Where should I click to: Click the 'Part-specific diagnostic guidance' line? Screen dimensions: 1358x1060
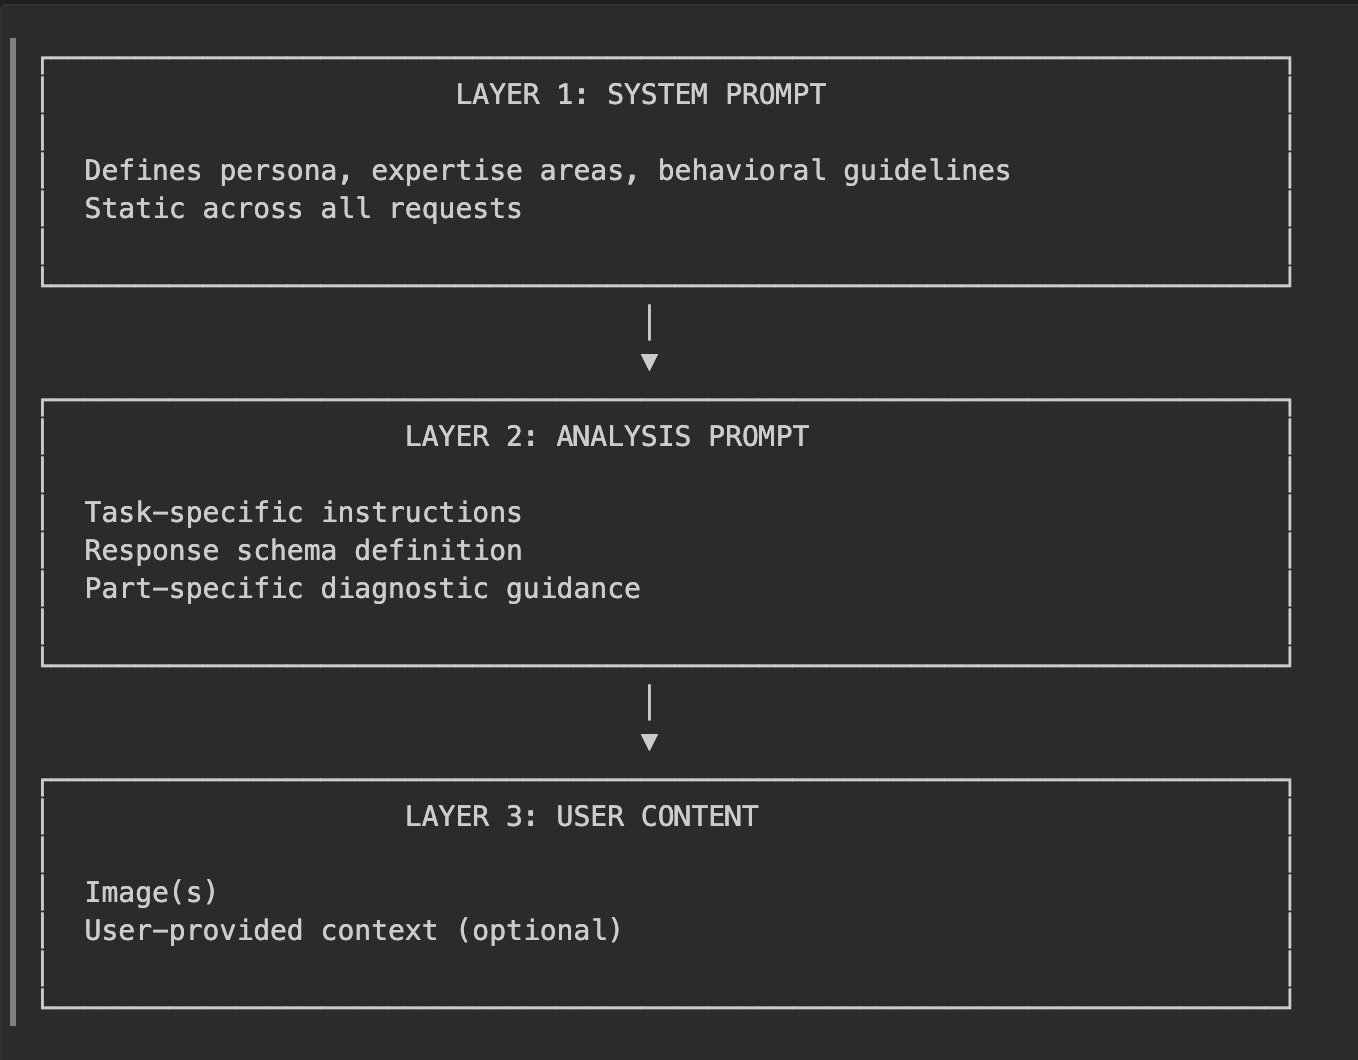pyautogui.click(x=362, y=589)
